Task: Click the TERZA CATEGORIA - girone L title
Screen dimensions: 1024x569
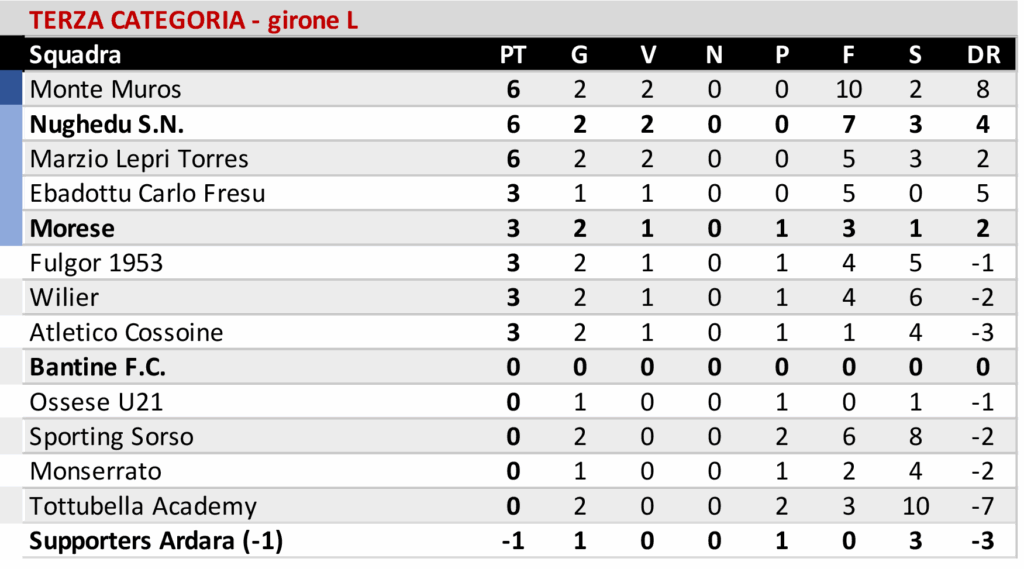Action: 193,20
